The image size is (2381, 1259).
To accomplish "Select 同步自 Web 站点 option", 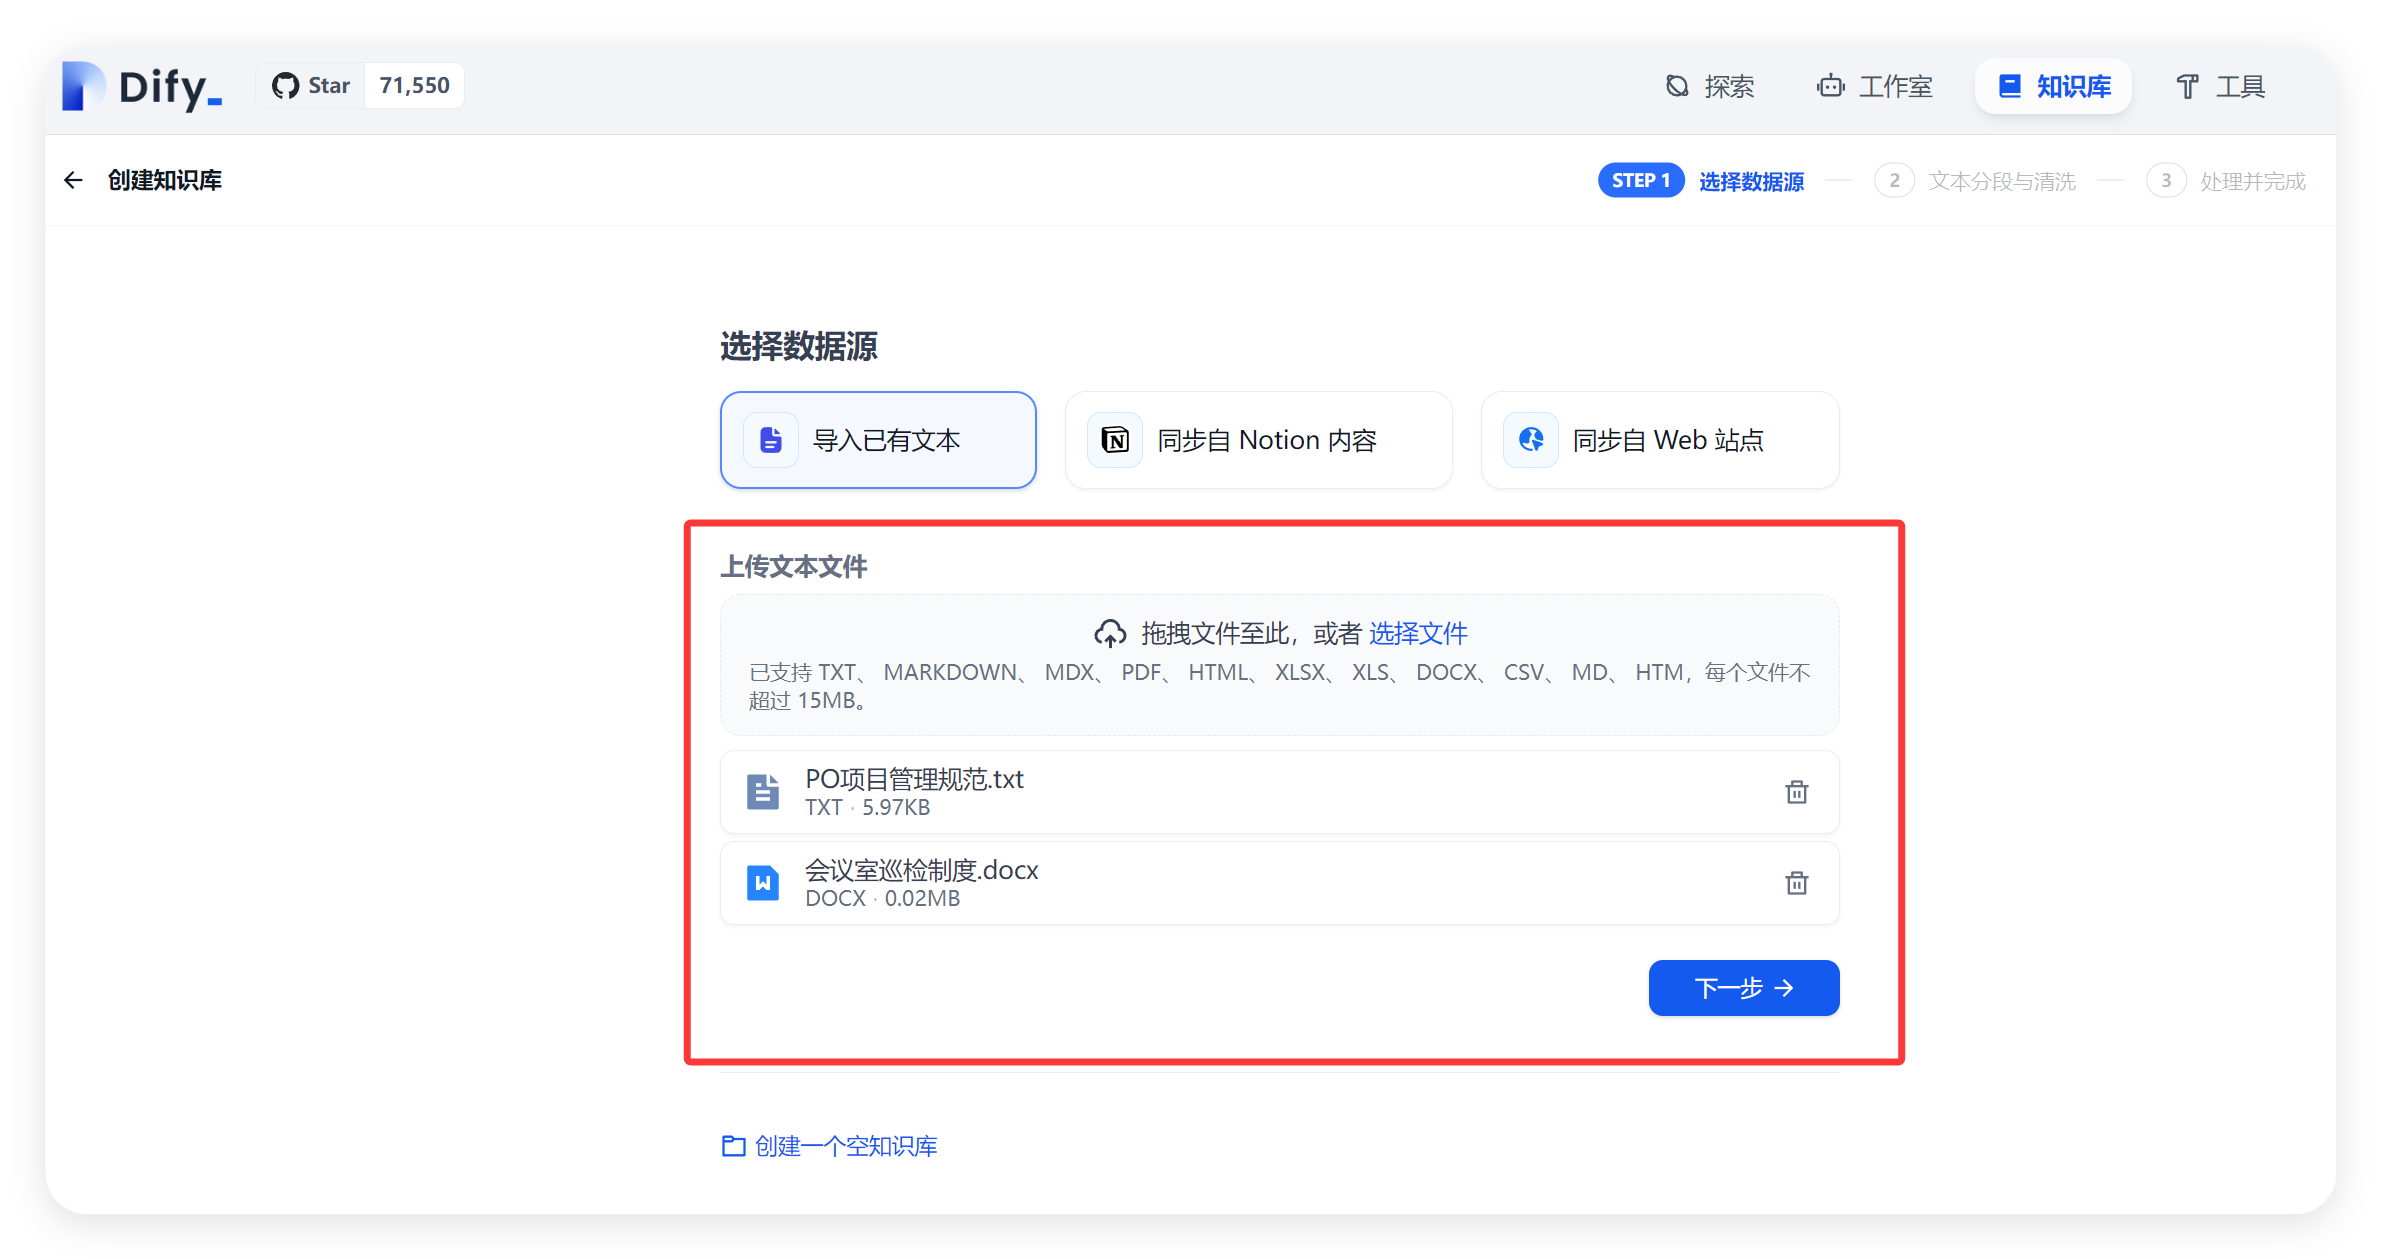I will click(x=1659, y=440).
